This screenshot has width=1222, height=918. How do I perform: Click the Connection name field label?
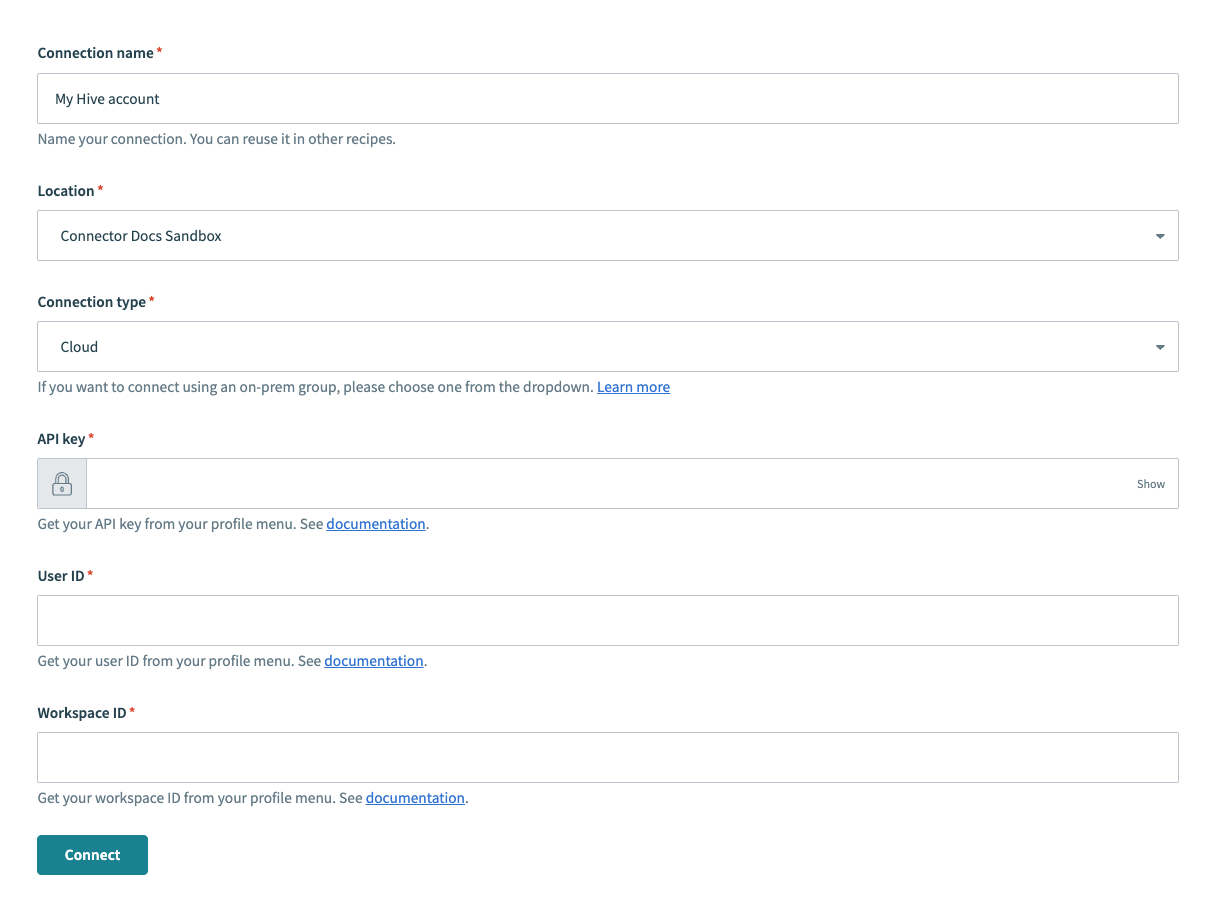click(x=95, y=53)
